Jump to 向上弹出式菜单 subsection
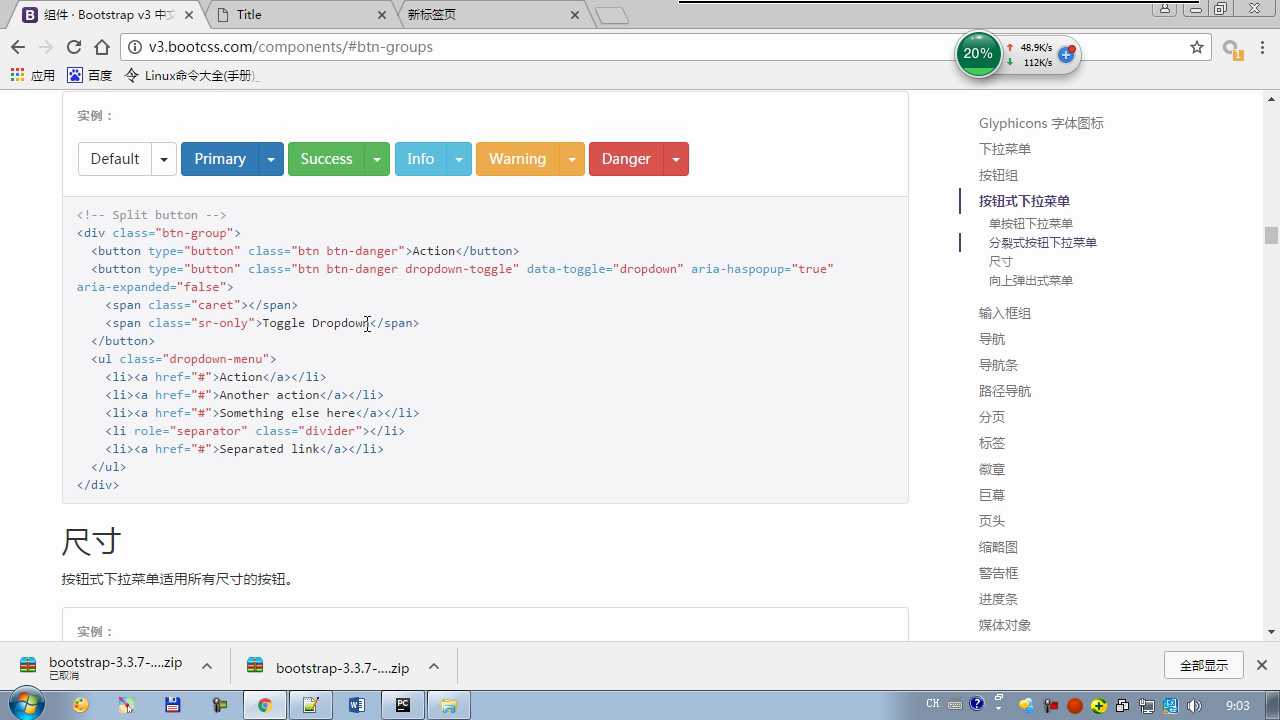Image resolution: width=1280 pixels, height=720 pixels. 1031,281
